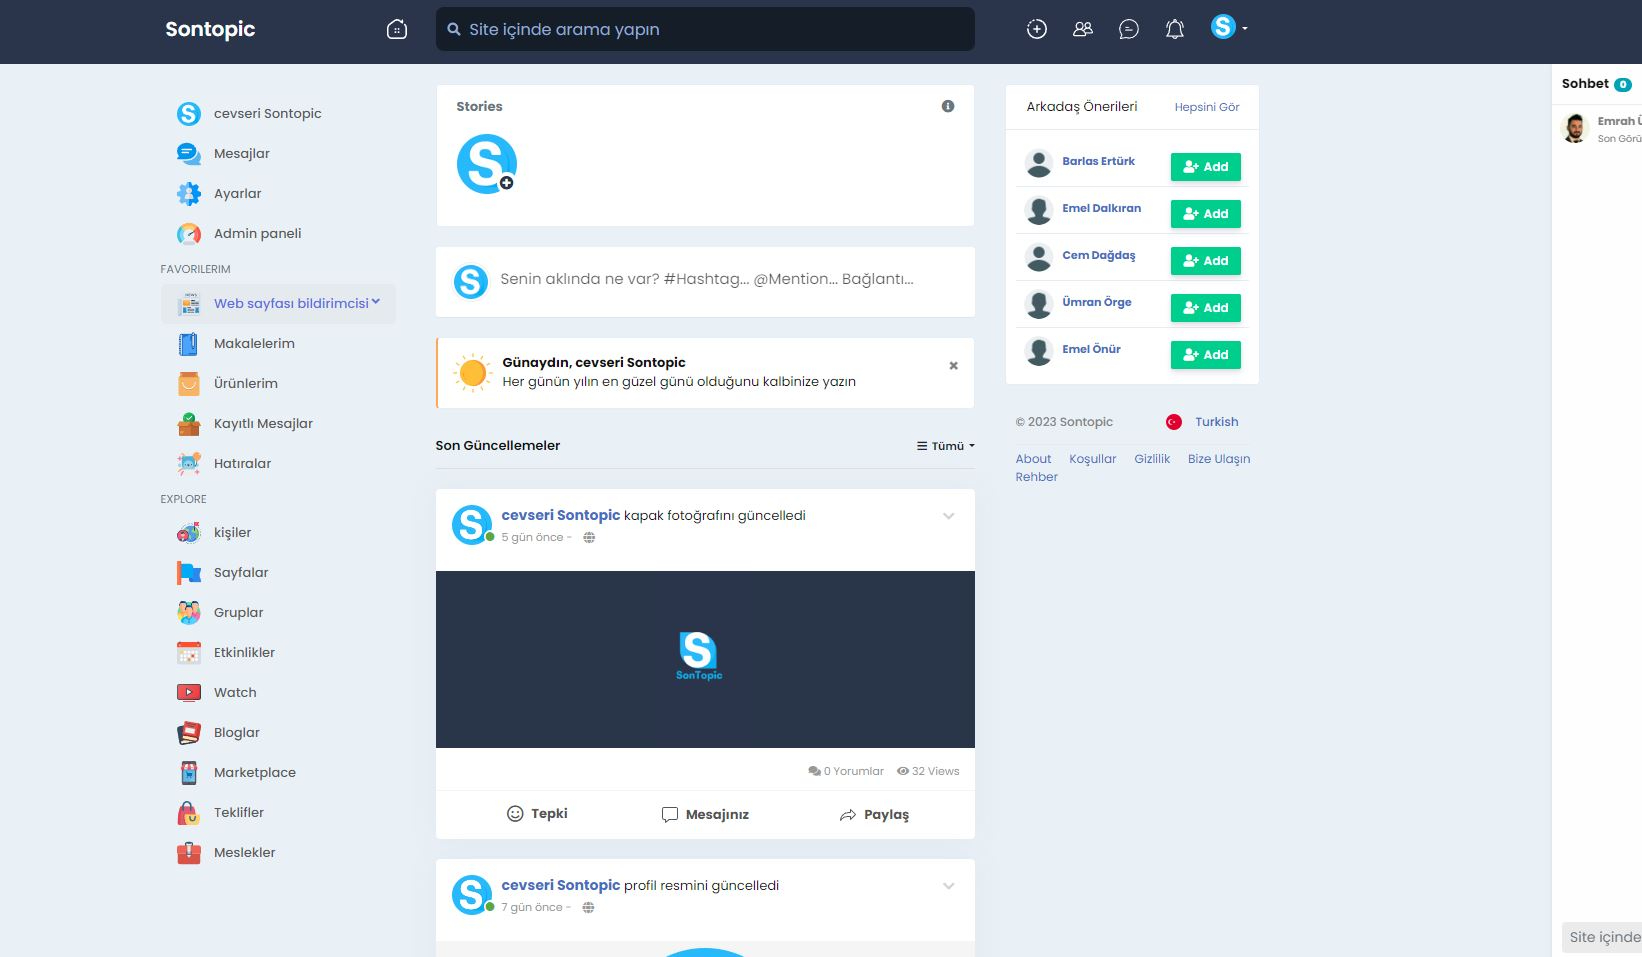Add Emel Dalkıran as friend
This screenshot has height=957, width=1642.
pyautogui.click(x=1206, y=214)
